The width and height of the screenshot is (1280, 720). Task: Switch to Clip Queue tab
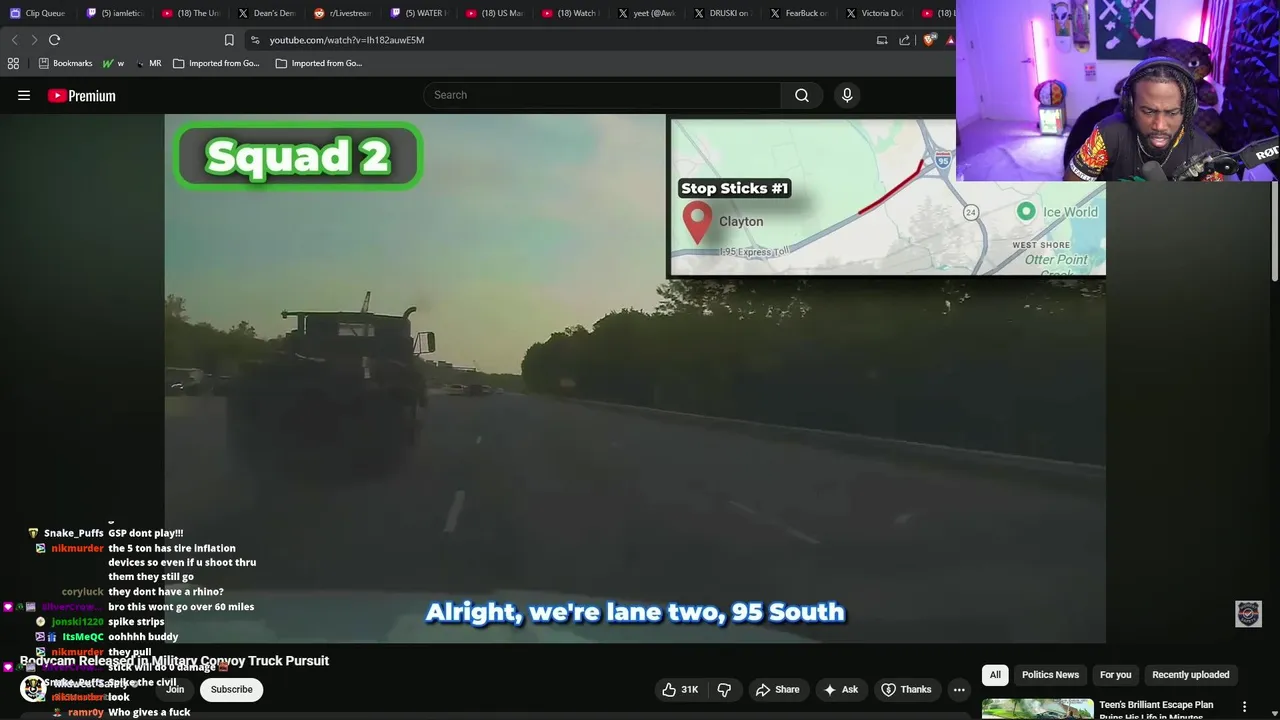click(x=38, y=13)
